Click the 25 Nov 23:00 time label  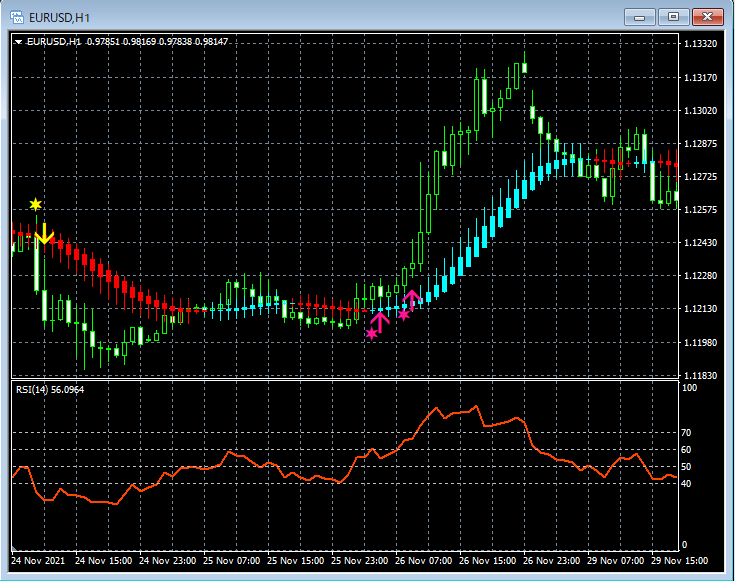(x=360, y=560)
